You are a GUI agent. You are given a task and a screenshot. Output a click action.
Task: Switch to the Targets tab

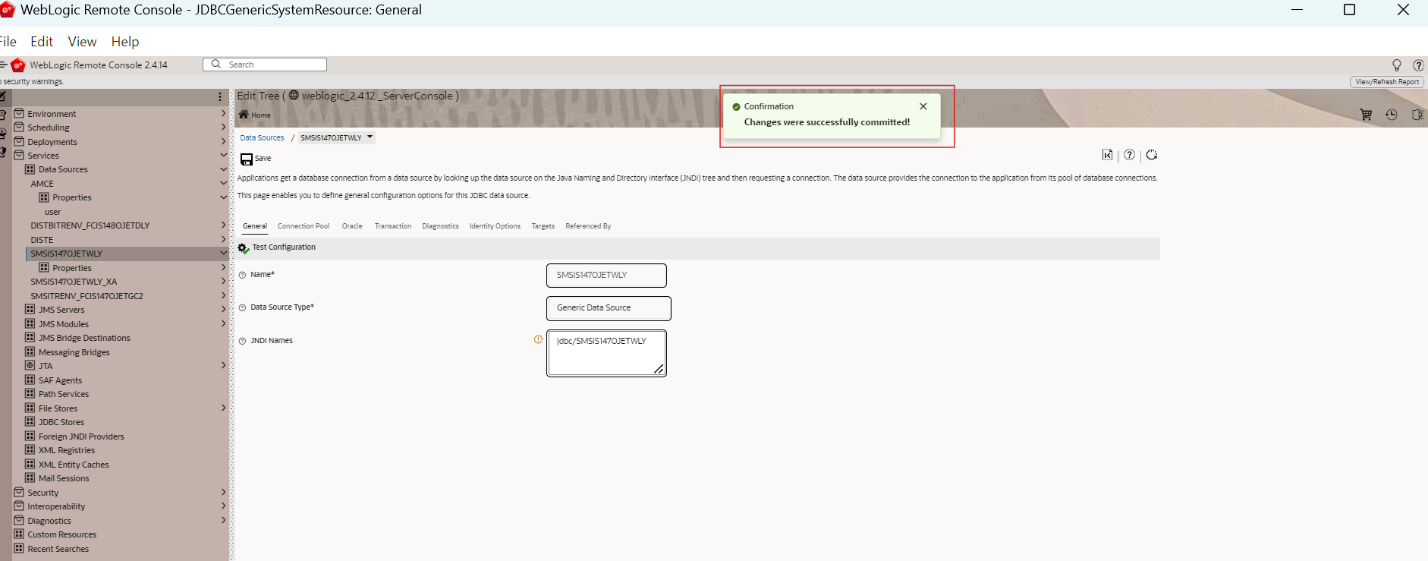[x=543, y=226]
